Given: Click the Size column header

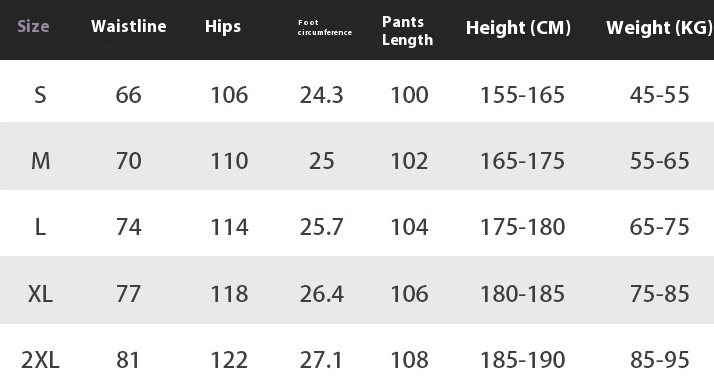Looking at the screenshot, I should point(33,26).
